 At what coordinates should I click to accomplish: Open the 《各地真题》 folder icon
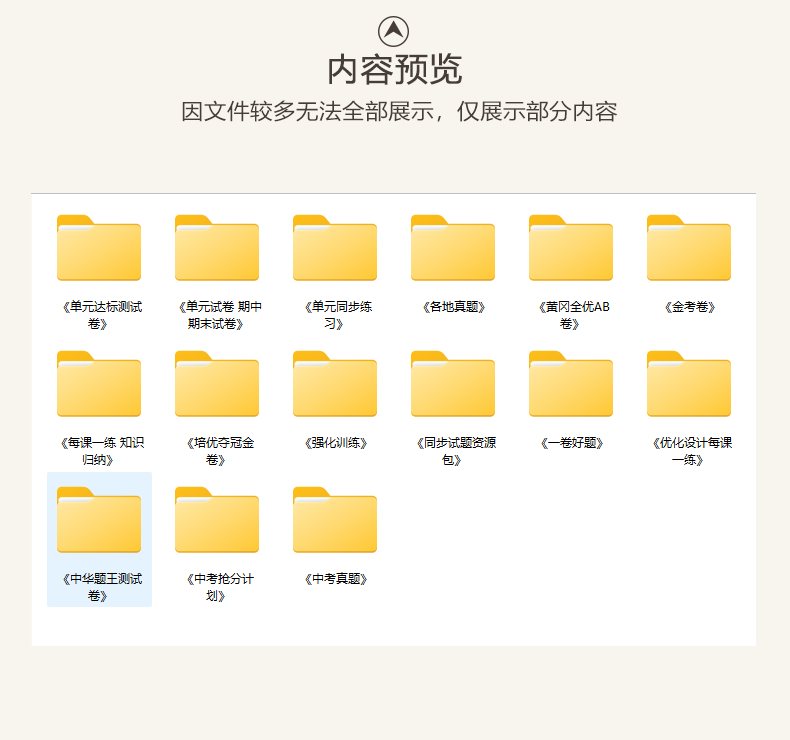[x=452, y=248]
